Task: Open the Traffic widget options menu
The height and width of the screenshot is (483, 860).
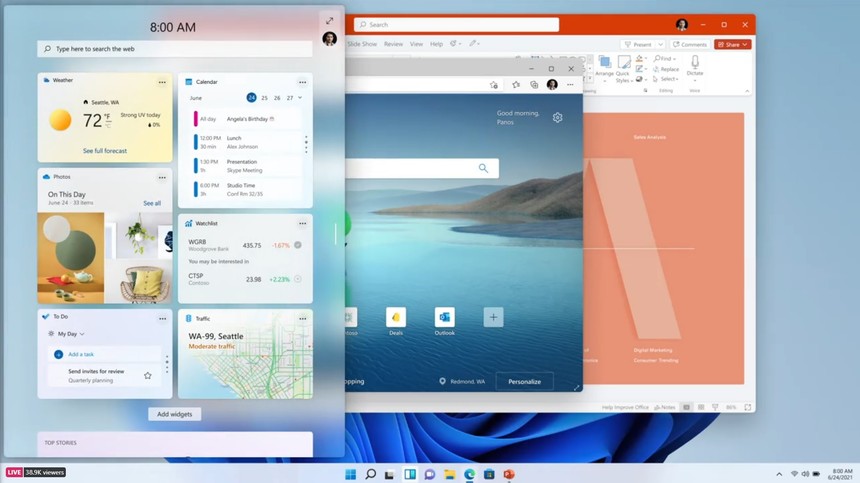Action: click(x=302, y=319)
